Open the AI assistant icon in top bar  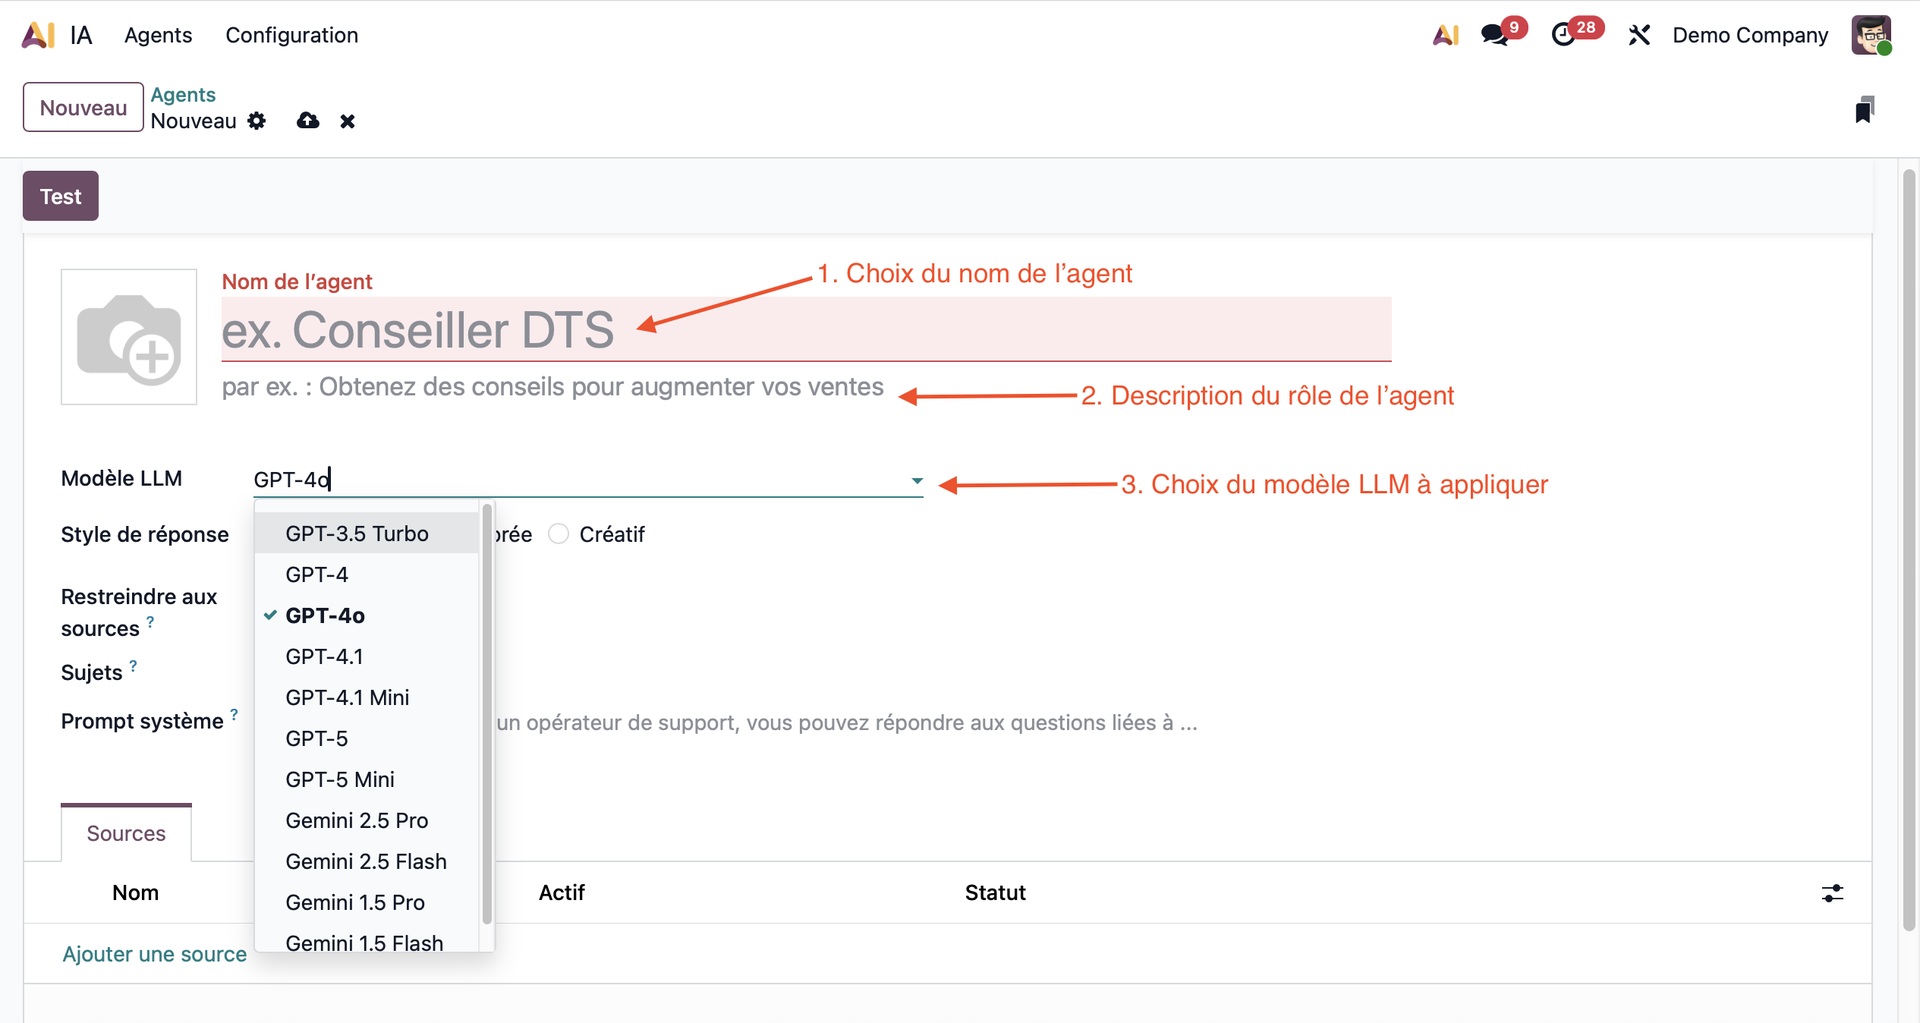(x=1445, y=35)
